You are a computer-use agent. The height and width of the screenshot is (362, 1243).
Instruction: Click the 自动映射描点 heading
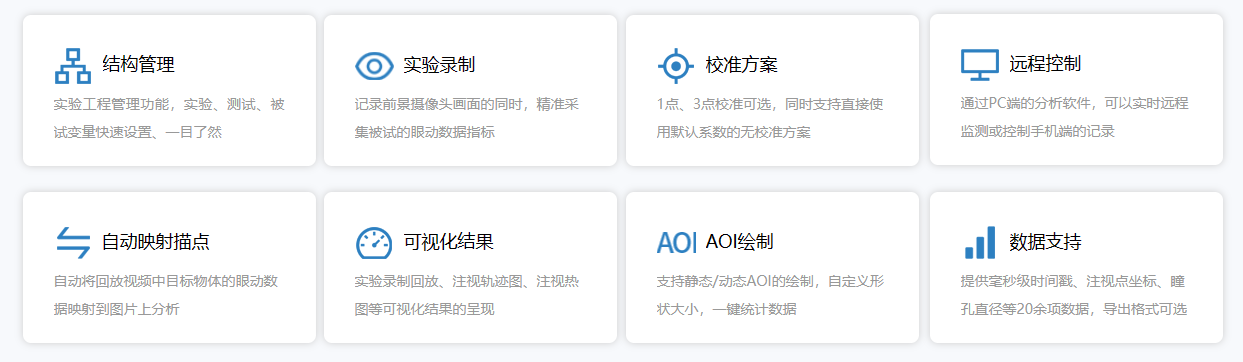click(x=156, y=241)
